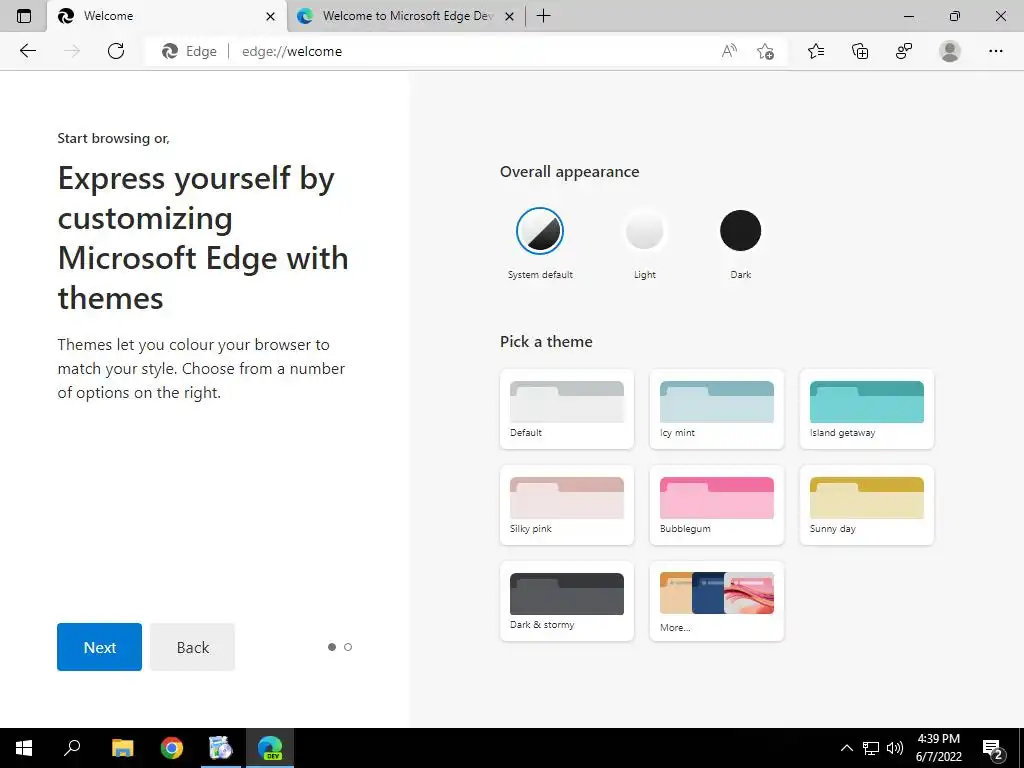Select the first page indicator dot
This screenshot has width=1024, height=768.
332,647
